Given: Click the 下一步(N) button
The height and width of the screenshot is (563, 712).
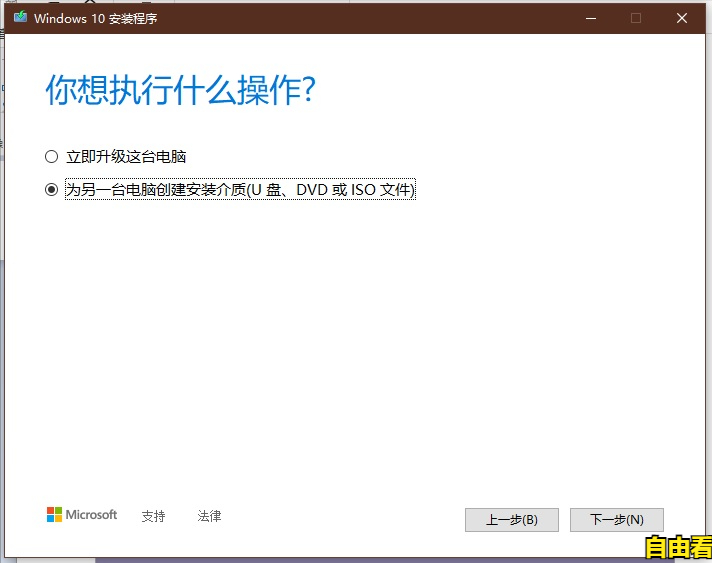Looking at the screenshot, I should tap(617, 519).
